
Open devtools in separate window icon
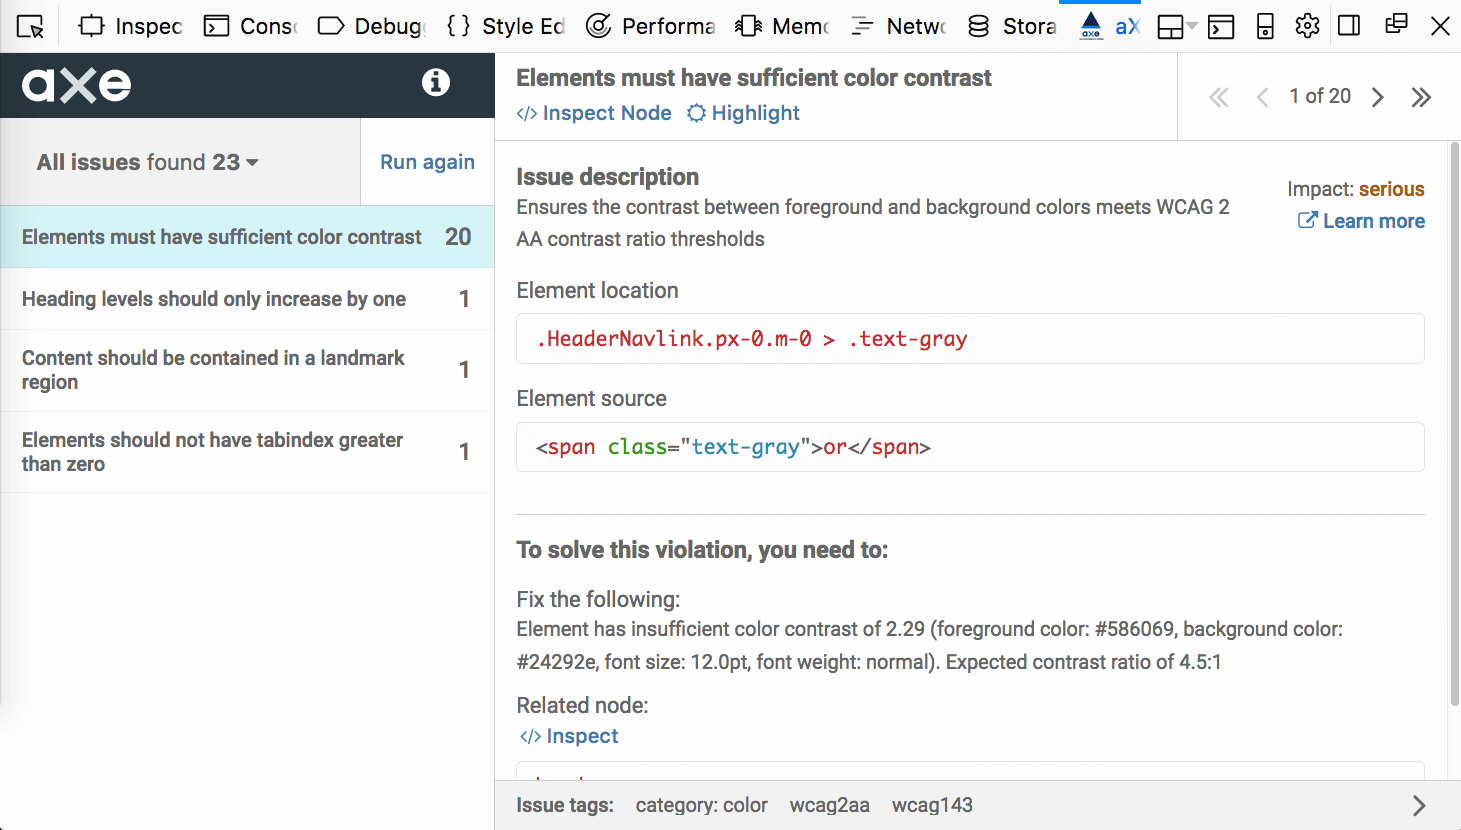point(1397,25)
